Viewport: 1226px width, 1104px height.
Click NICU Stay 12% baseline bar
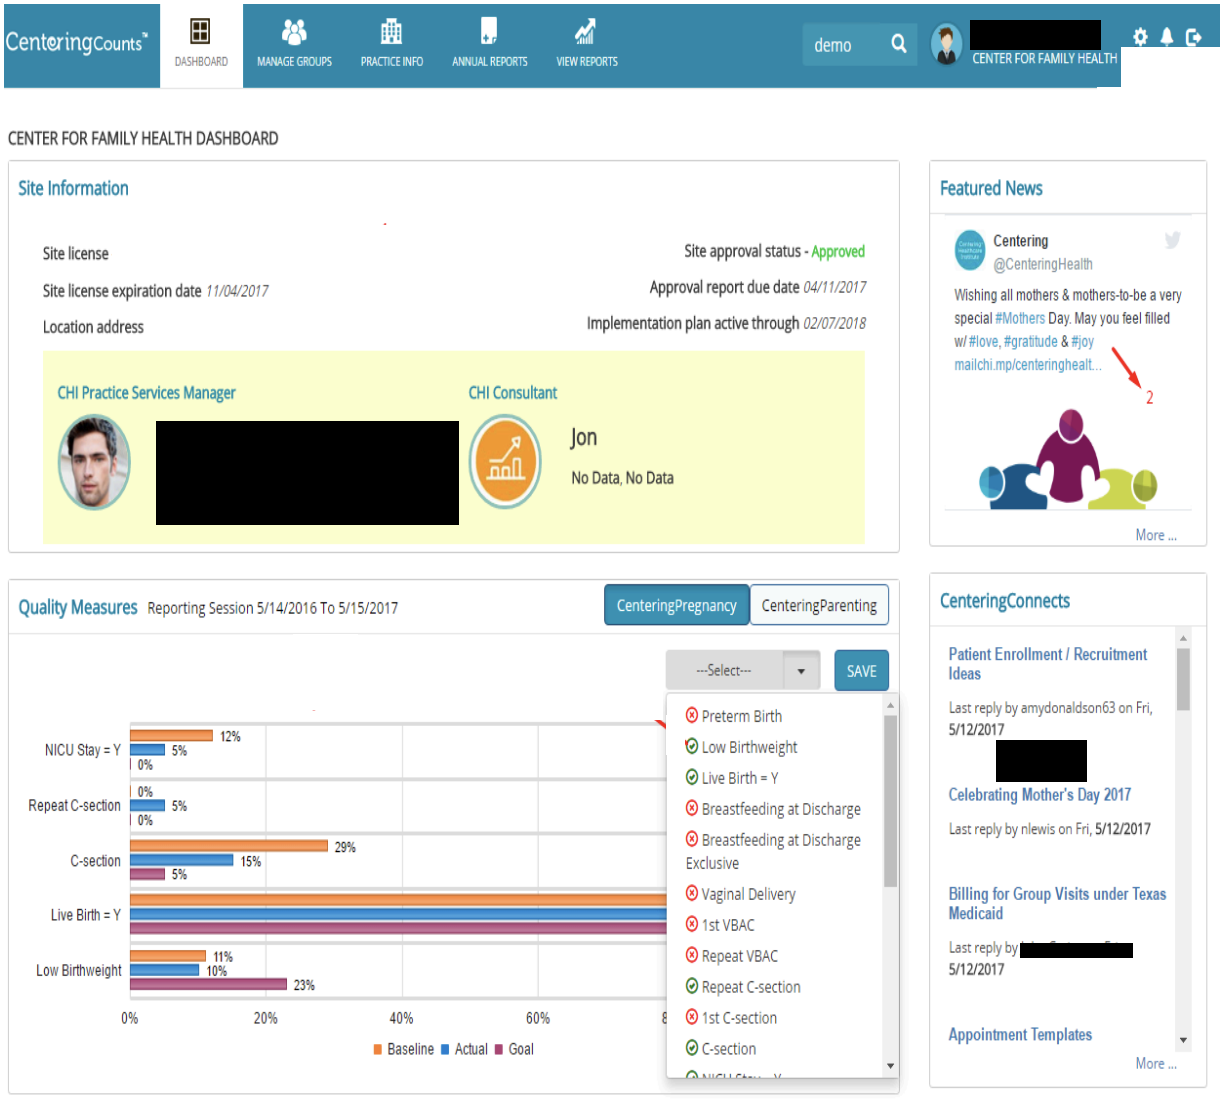click(x=171, y=736)
